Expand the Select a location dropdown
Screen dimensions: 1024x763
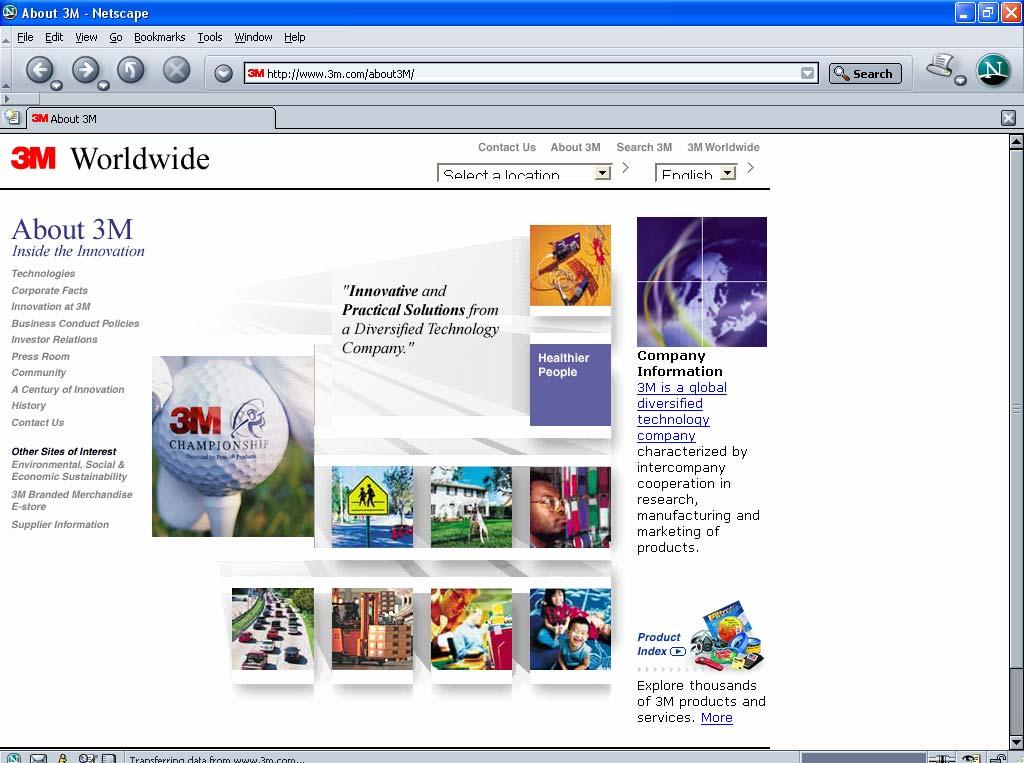pyautogui.click(x=524, y=172)
